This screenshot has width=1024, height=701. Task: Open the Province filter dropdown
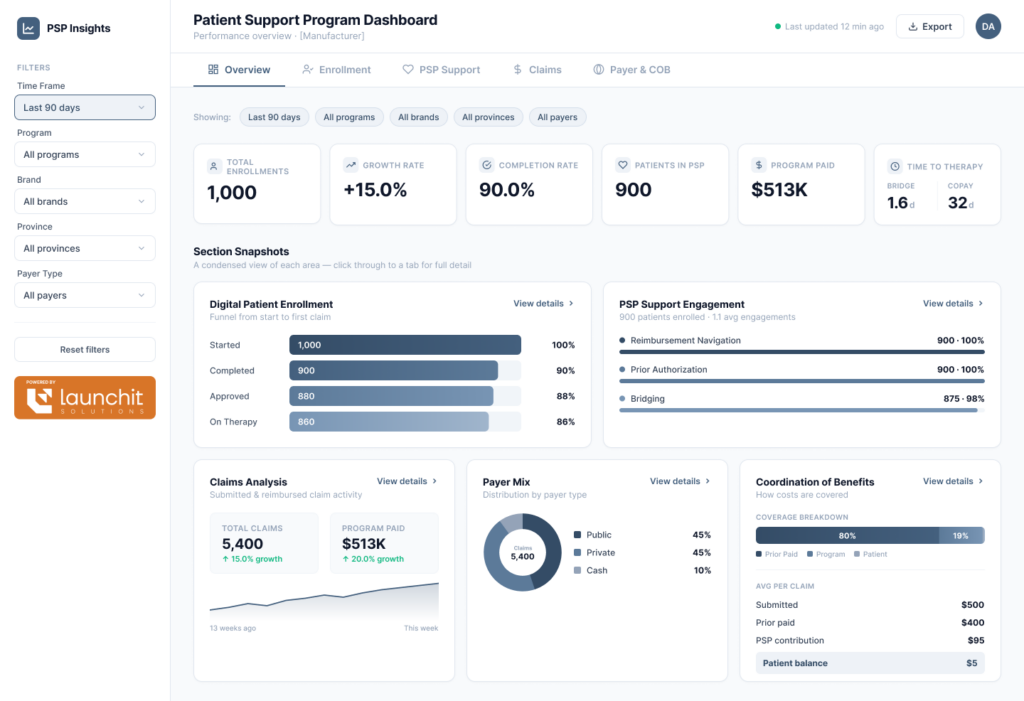[x=85, y=248]
